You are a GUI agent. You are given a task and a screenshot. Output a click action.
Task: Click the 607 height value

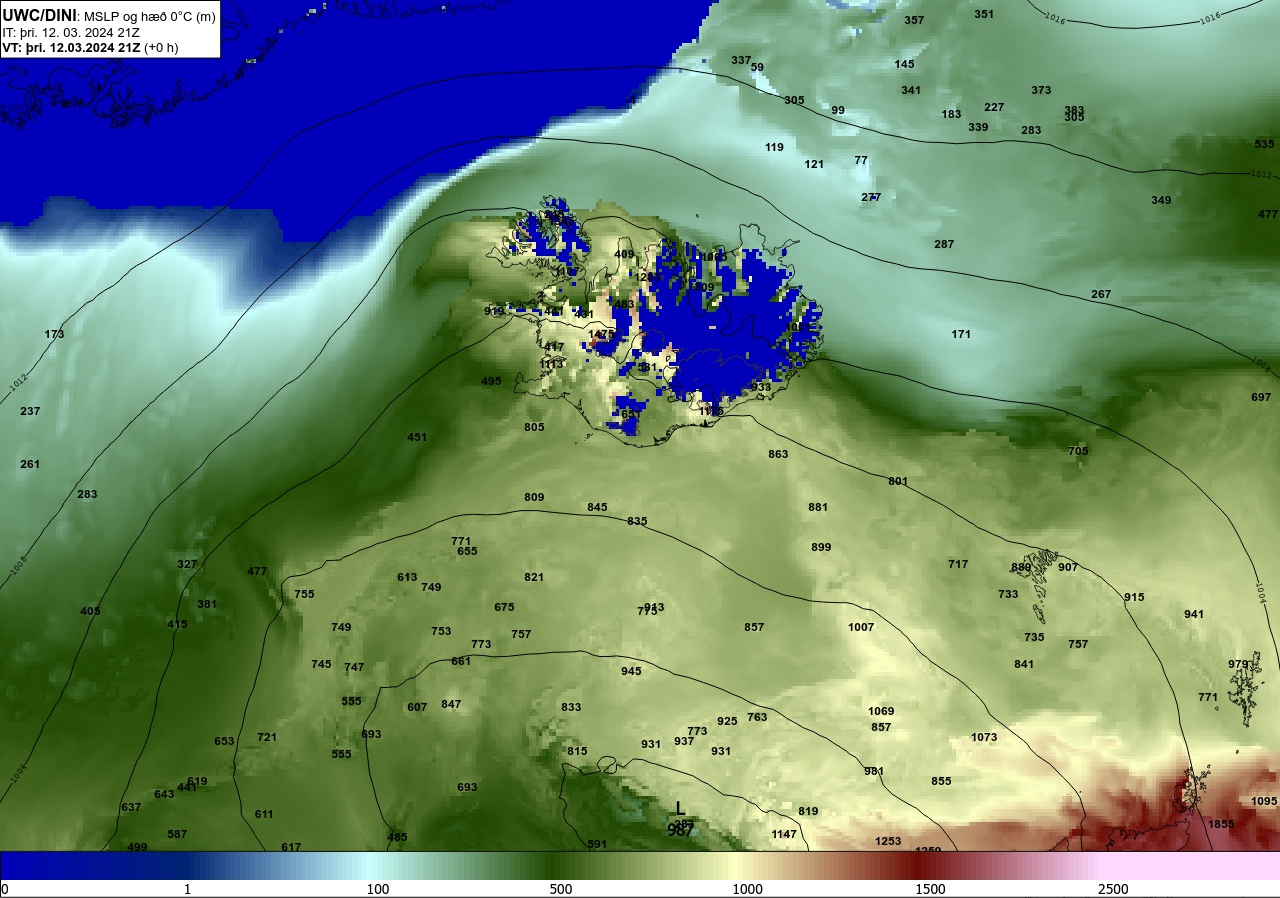tap(417, 707)
